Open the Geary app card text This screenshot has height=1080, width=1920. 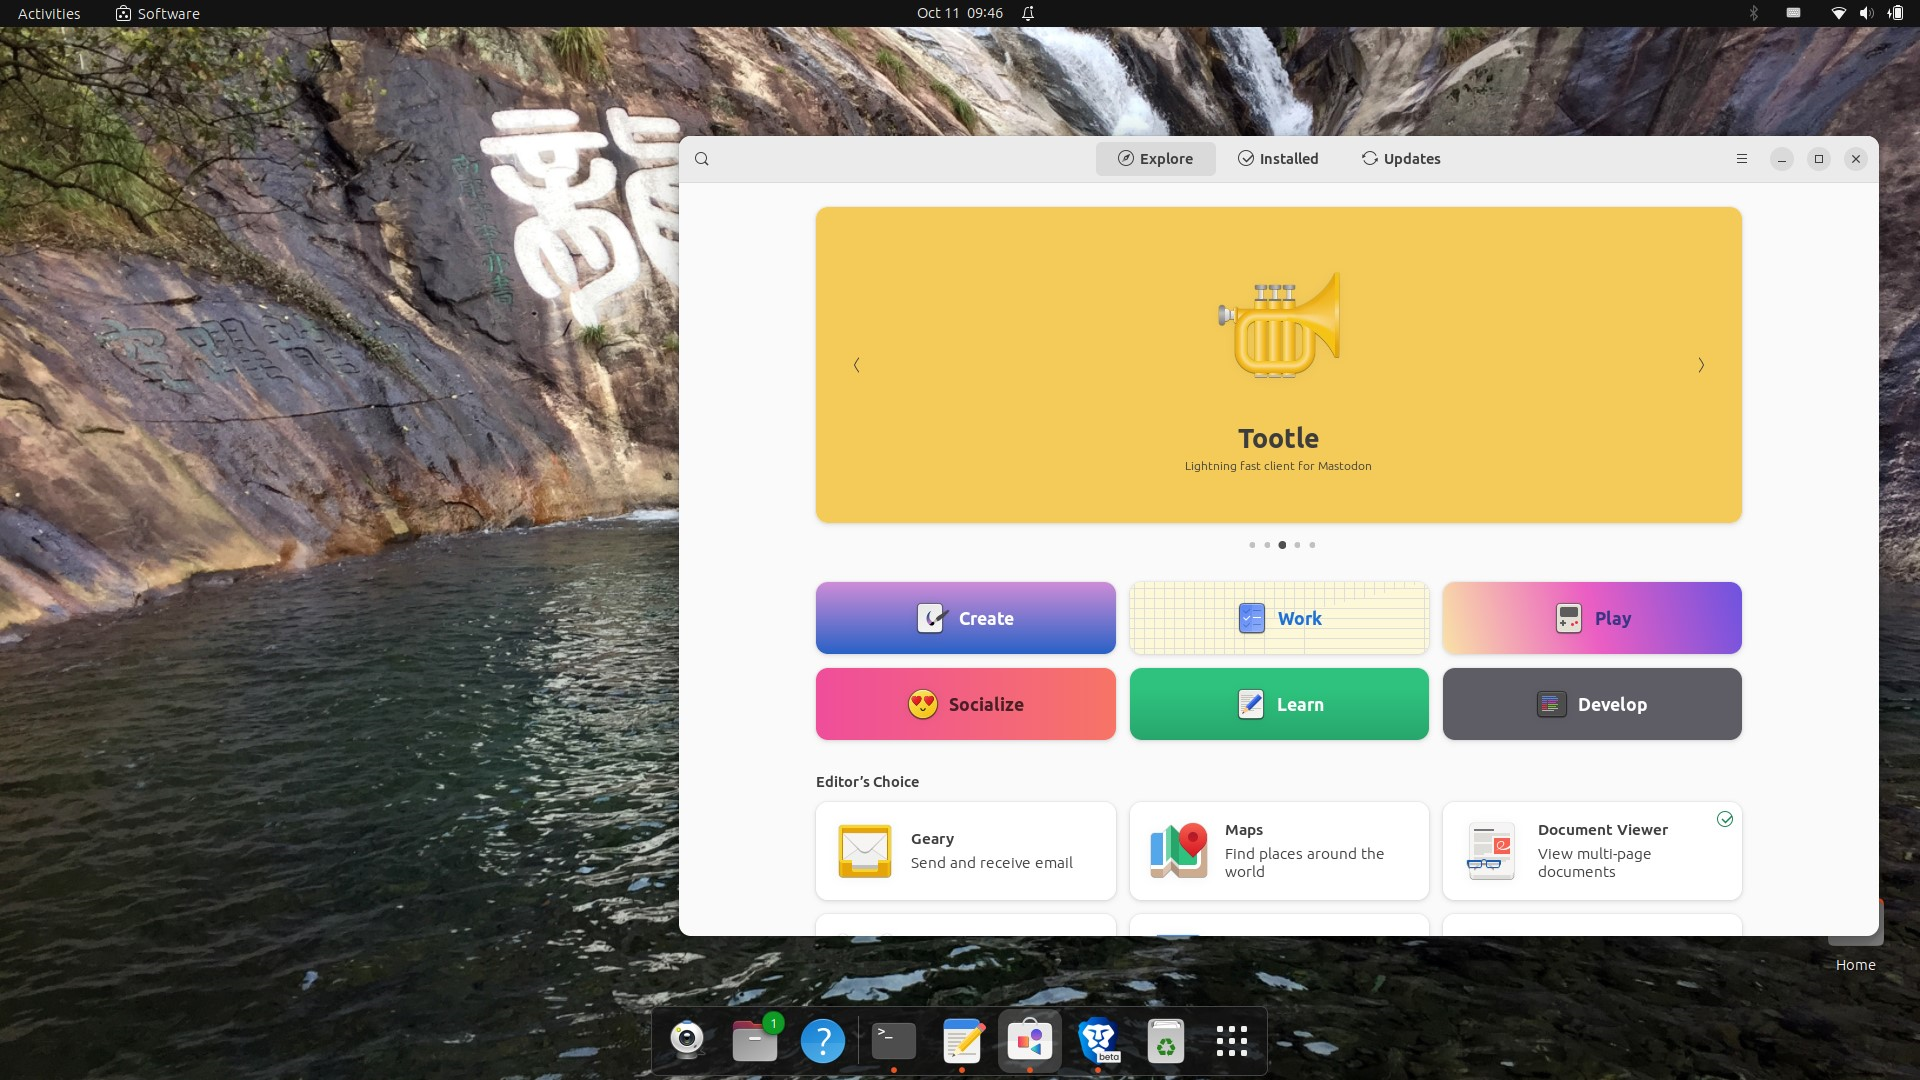coord(991,851)
